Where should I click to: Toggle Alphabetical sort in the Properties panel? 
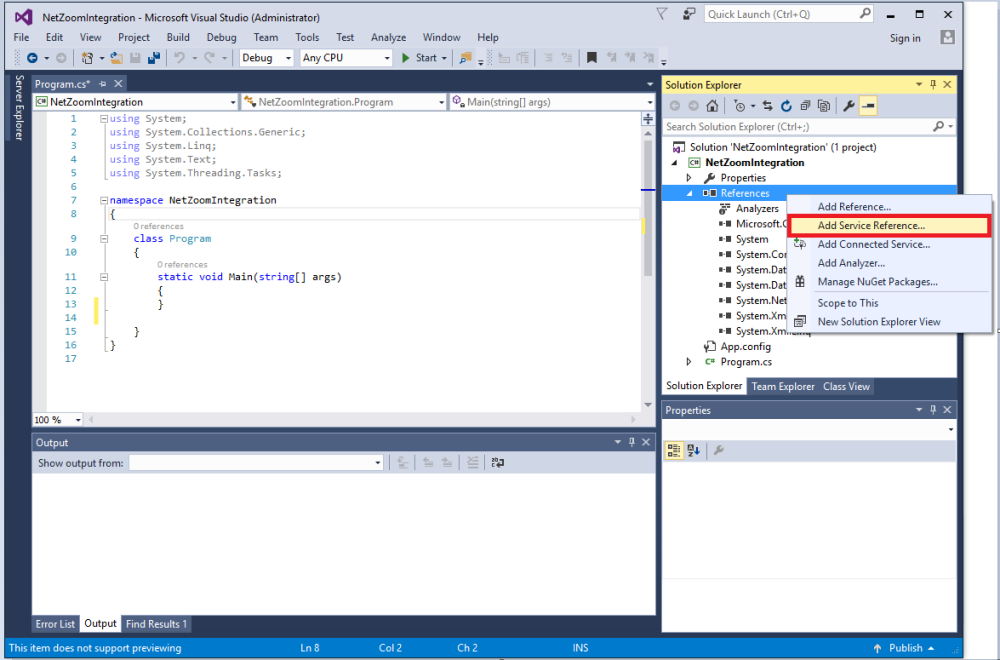click(693, 451)
